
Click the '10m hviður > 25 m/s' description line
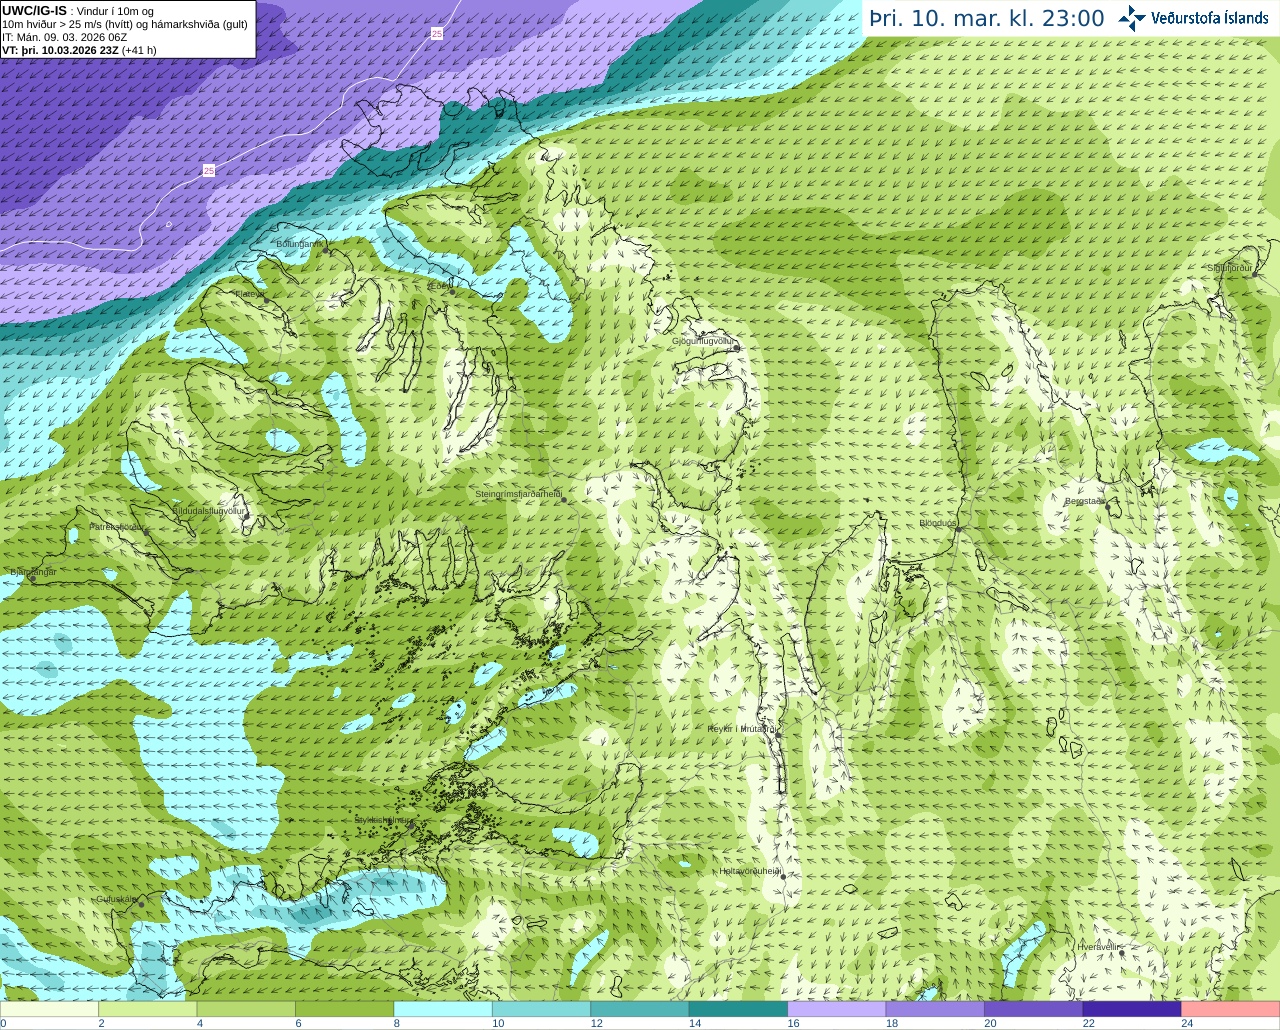click(125, 24)
